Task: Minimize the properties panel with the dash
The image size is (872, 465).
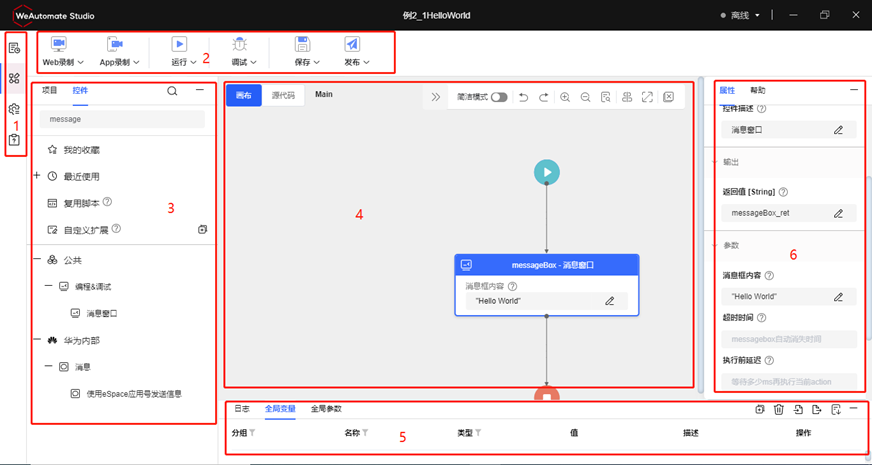Action: [x=854, y=90]
